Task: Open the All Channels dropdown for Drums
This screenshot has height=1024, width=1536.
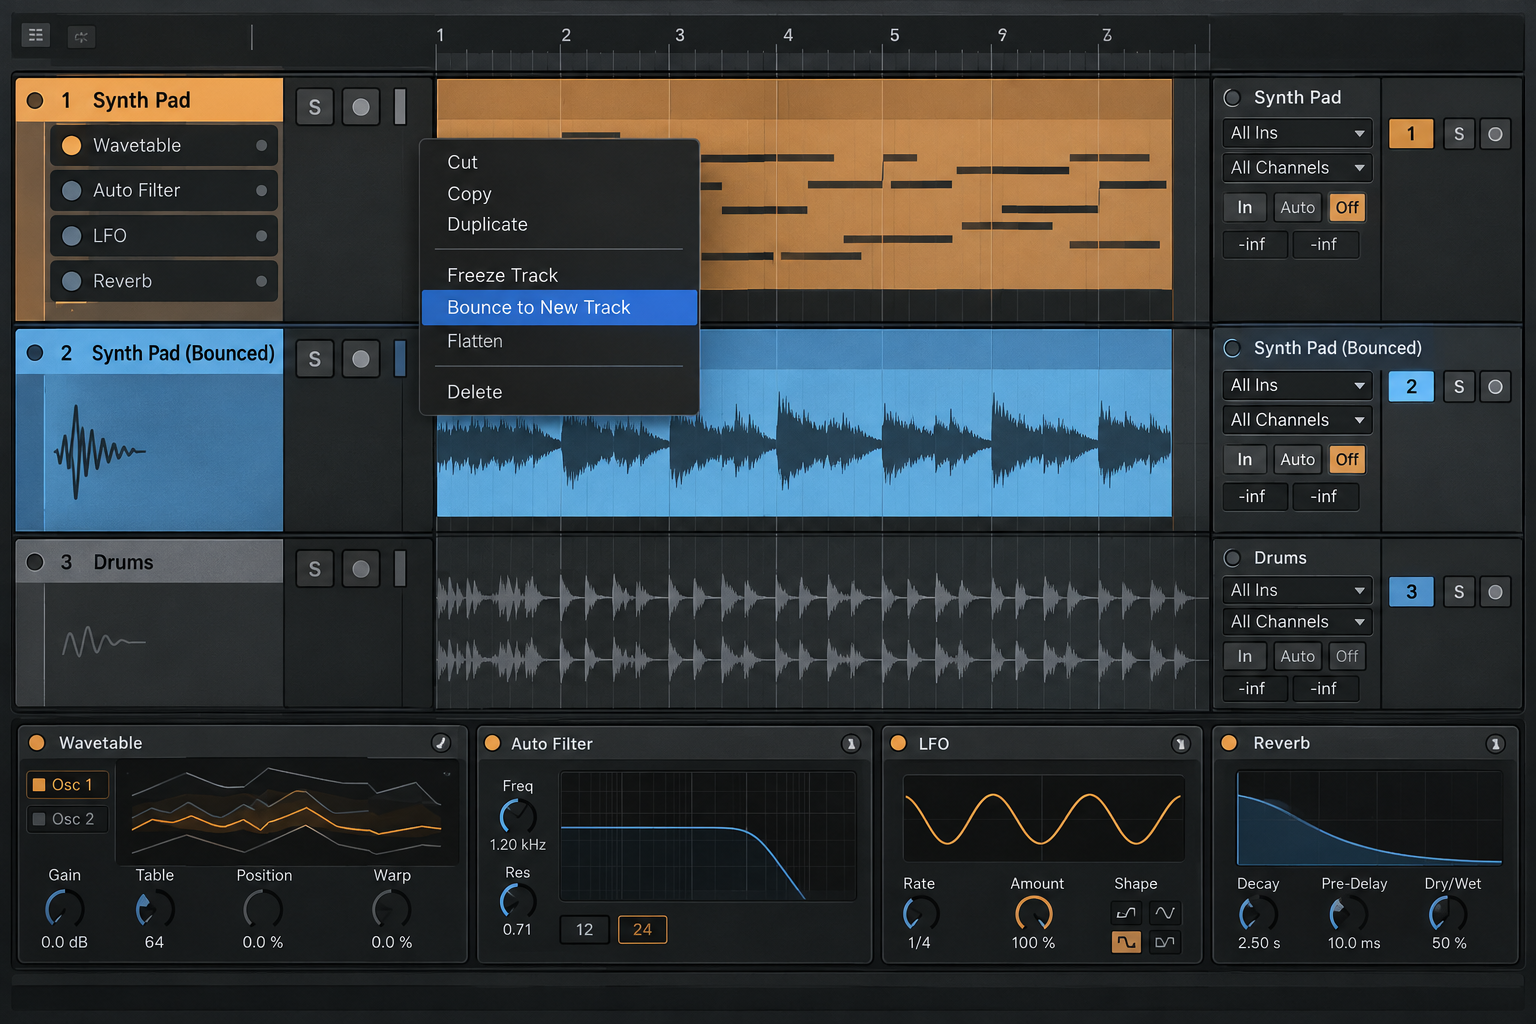Action: [1297, 622]
